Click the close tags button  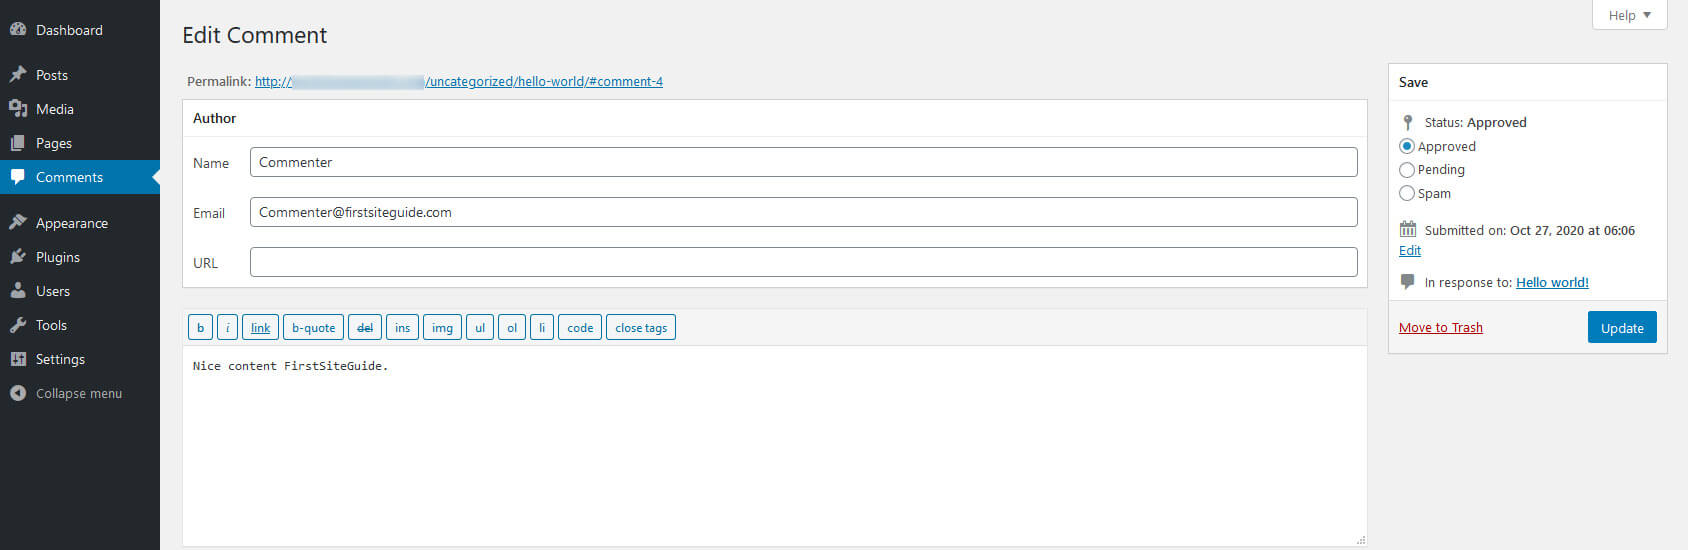tap(641, 327)
